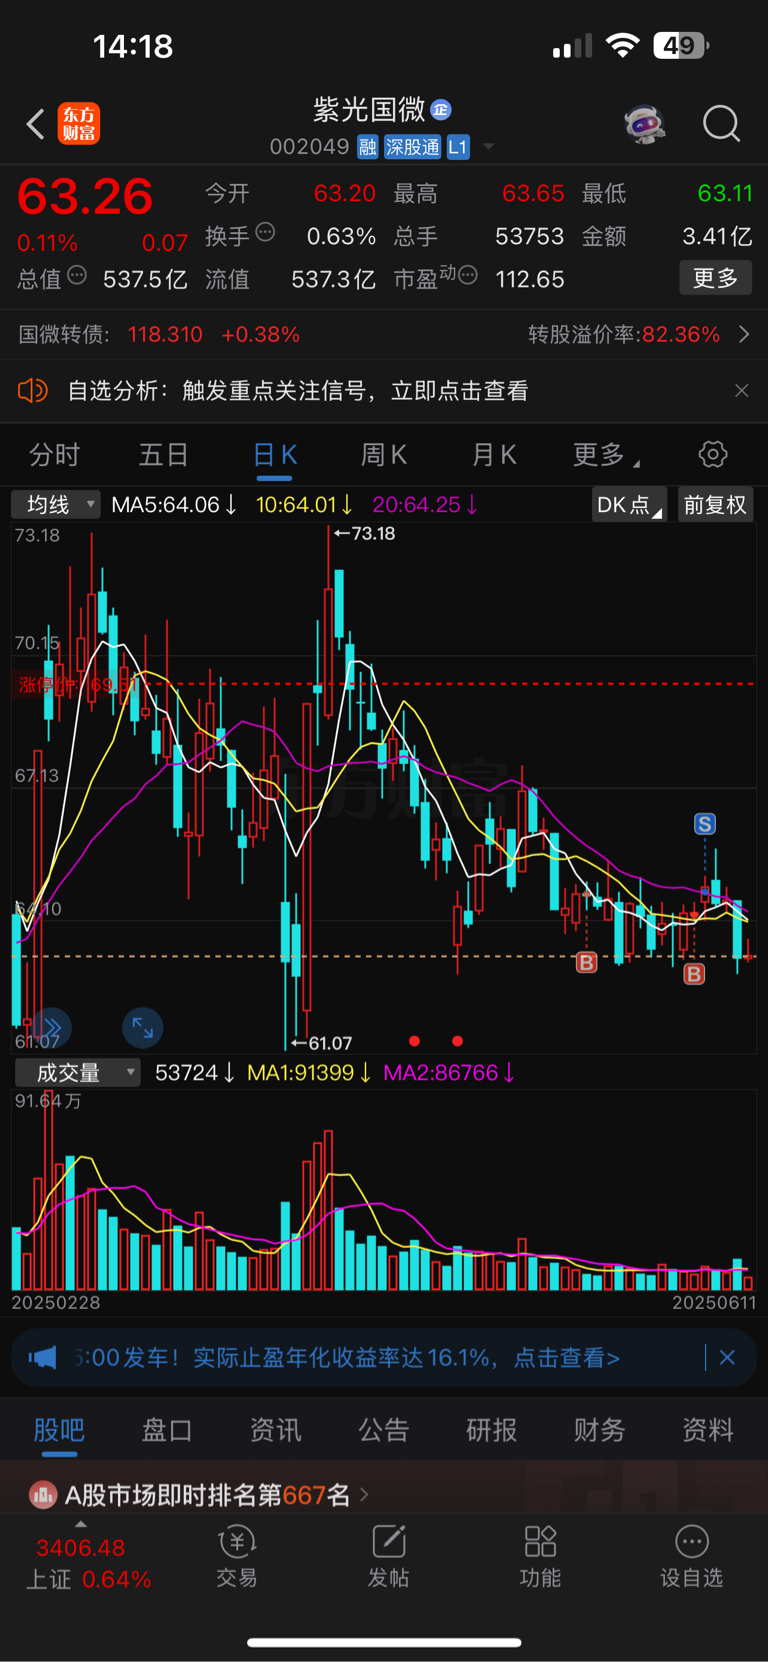Screen dimensions: 768x1662
Task: Open chevron after 第667名 ranking
Action: click(x=364, y=1495)
